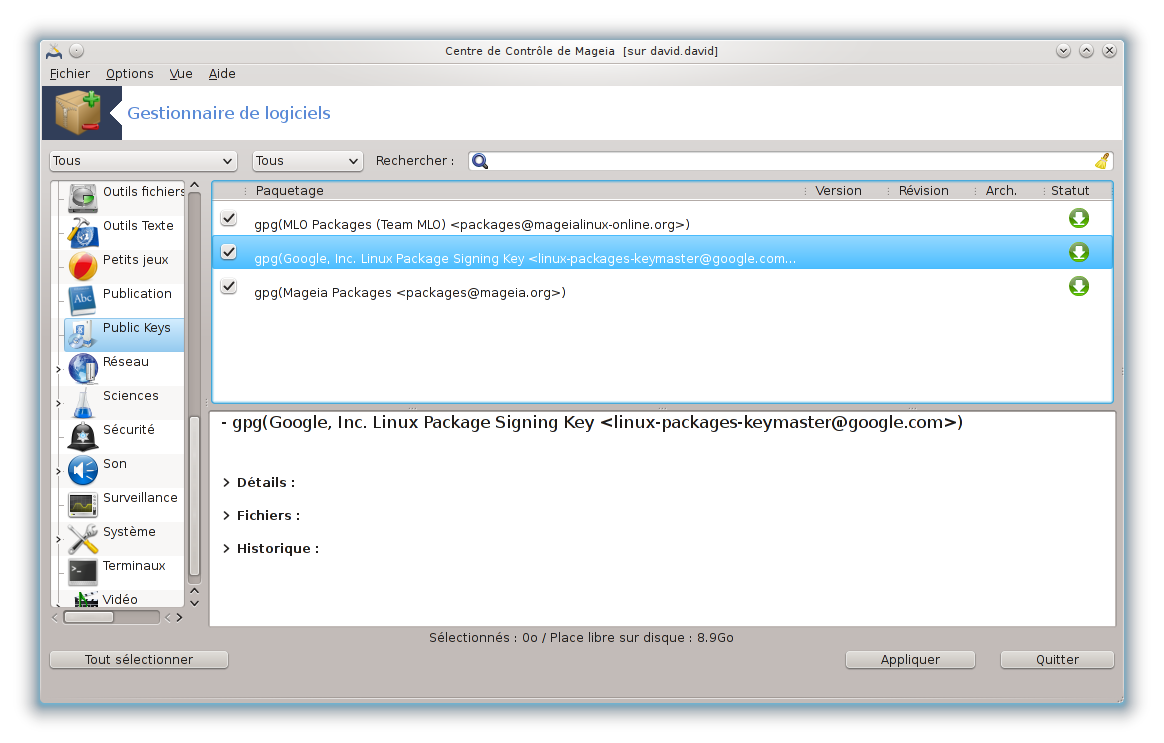Expand the Système tree node
The height and width of the screenshot is (743, 1164).
point(59,539)
